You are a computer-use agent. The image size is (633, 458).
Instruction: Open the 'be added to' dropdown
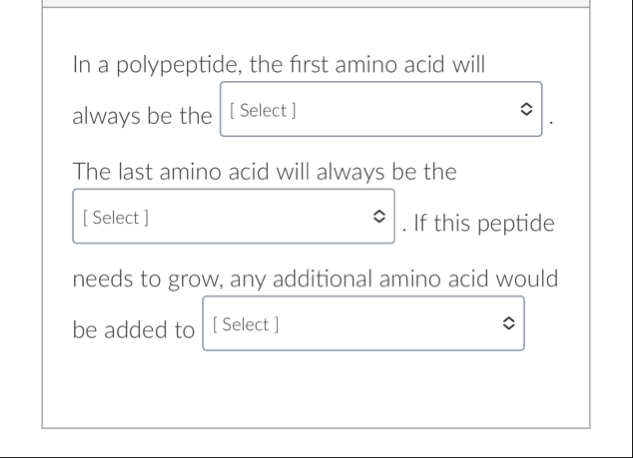(x=363, y=324)
